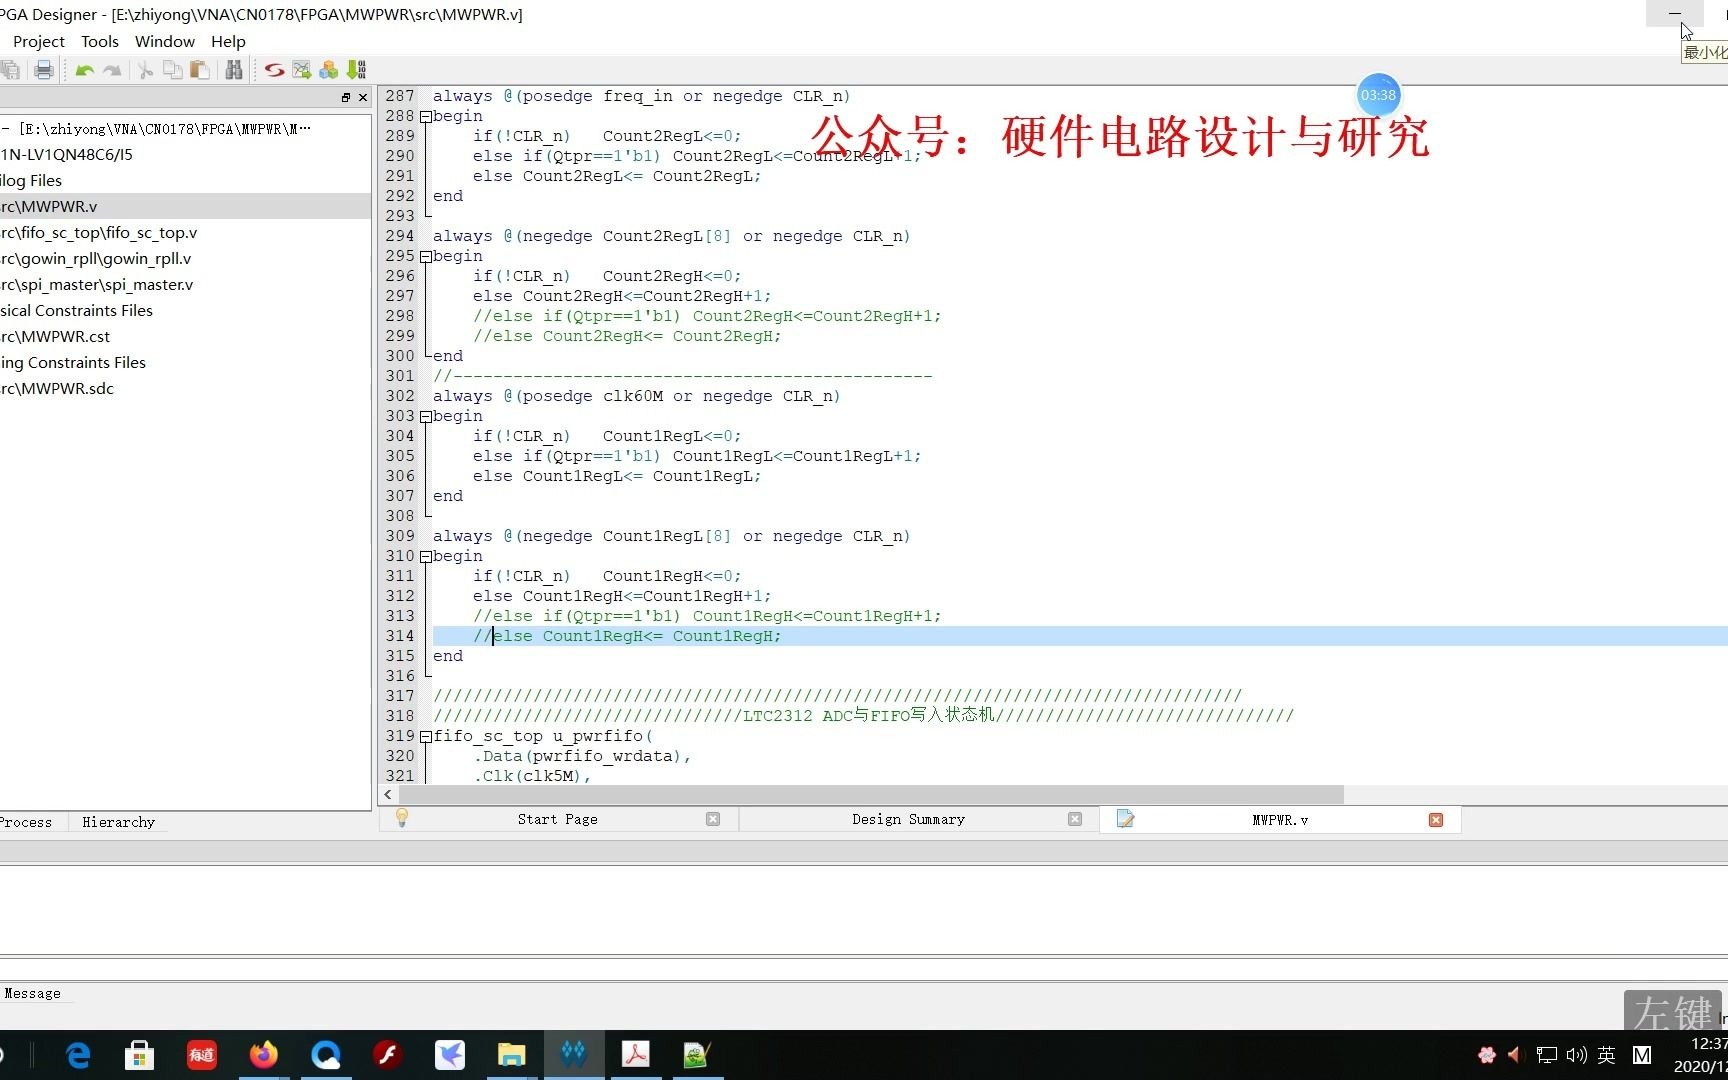
Task: Open the Tools menu
Action: [99, 41]
